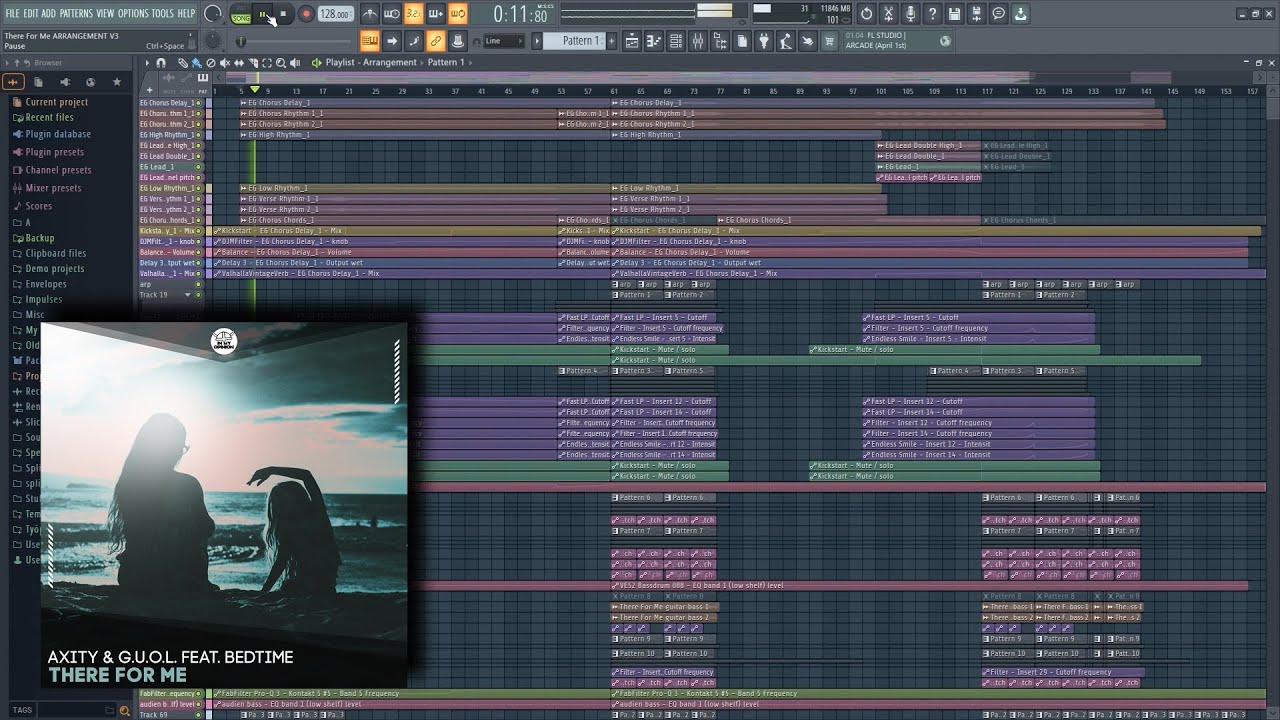Screen dimensions: 1280x720
Task: Open the mixer window icon
Action: (x=697, y=41)
